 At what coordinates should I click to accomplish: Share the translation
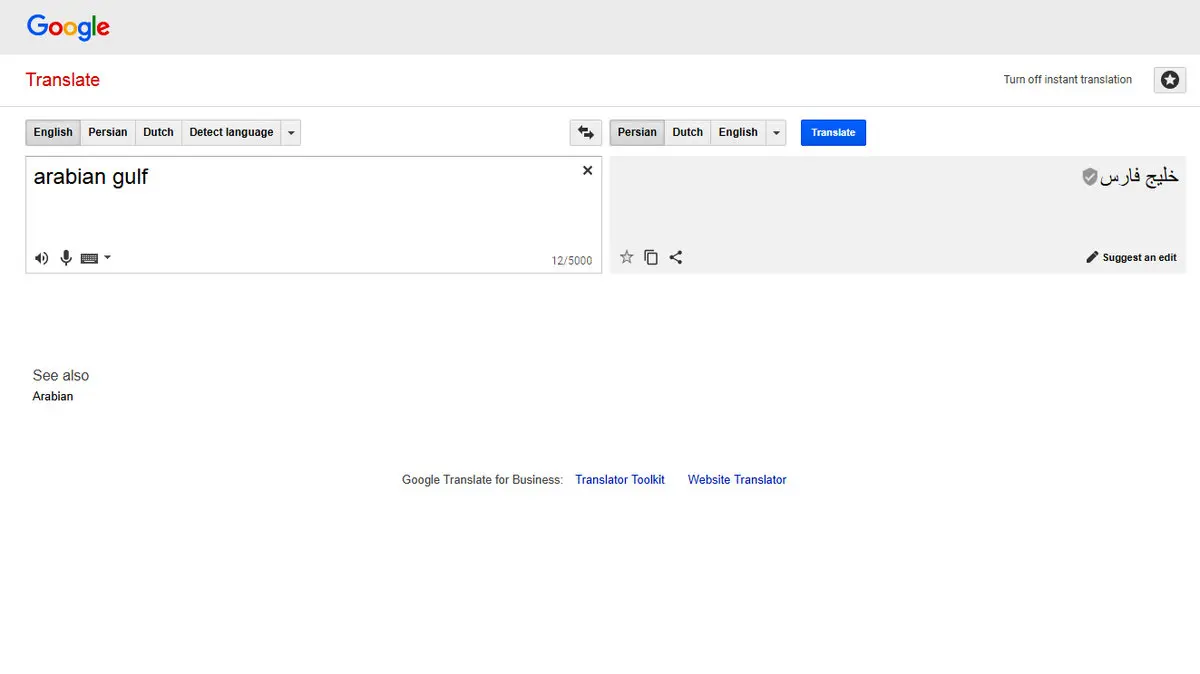click(x=676, y=257)
